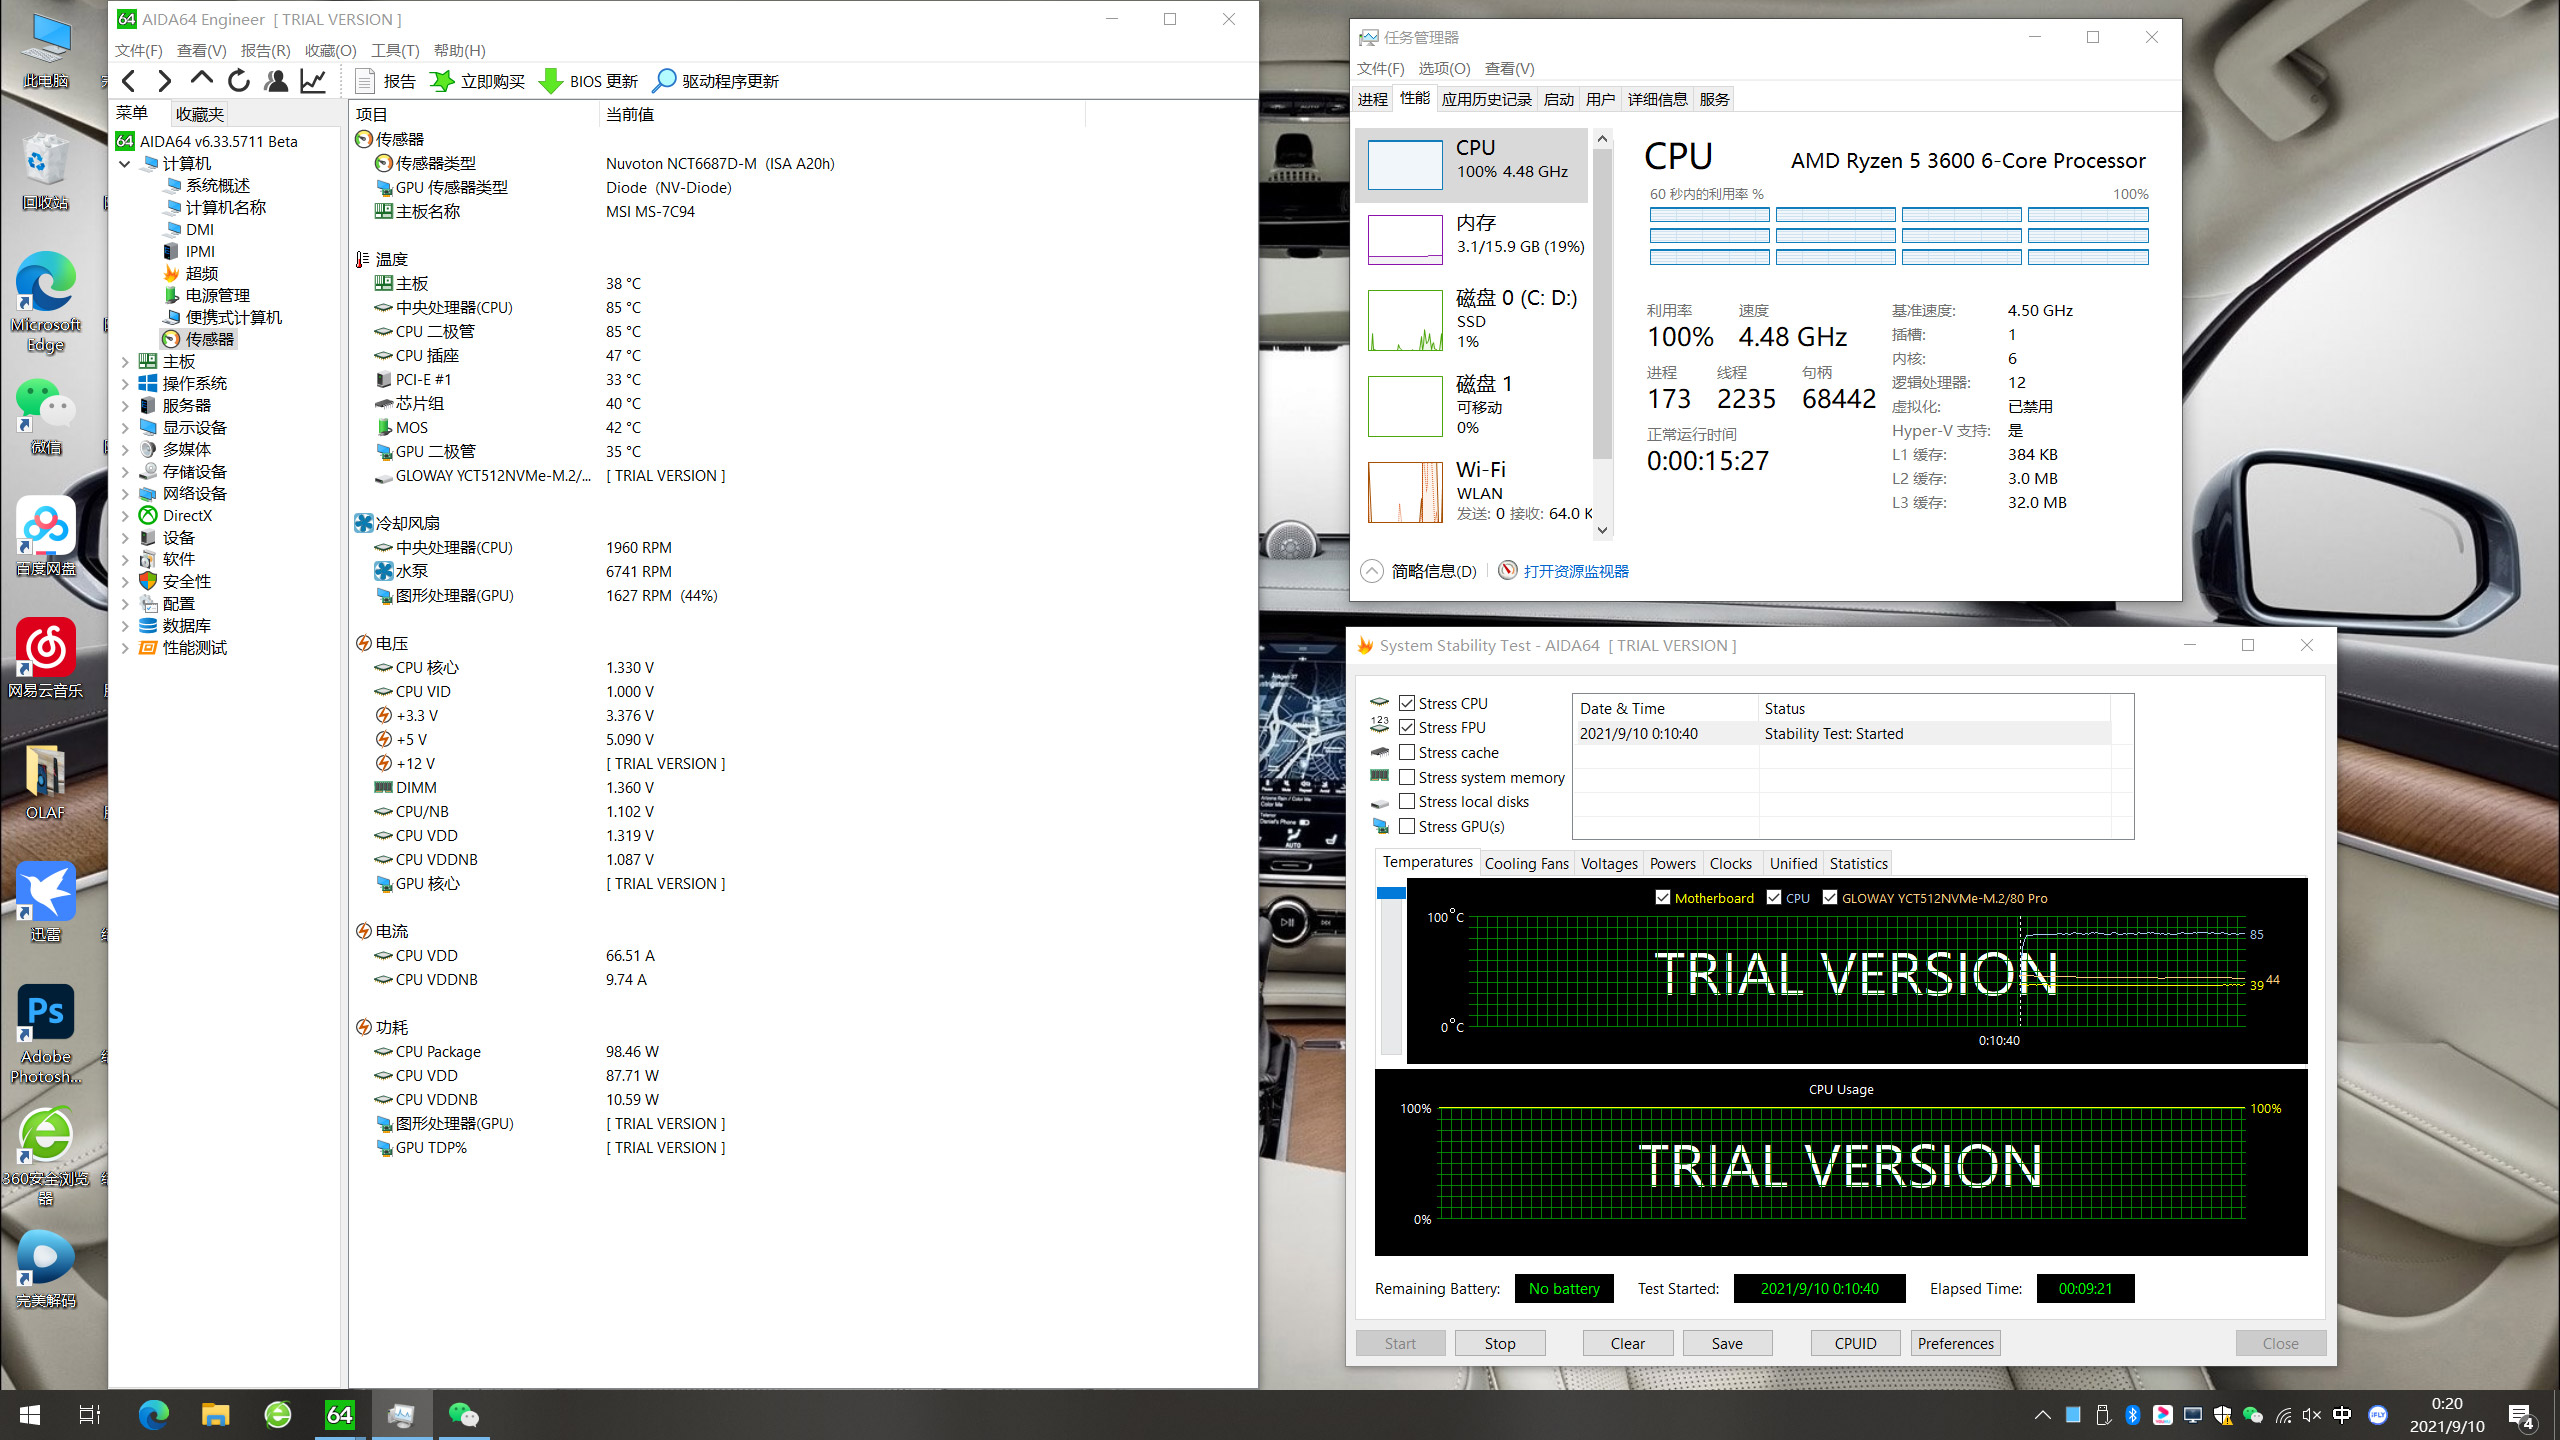Open the 工具(T) menu in AIDA64
This screenshot has height=1440, width=2560.
tap(394, 50)
